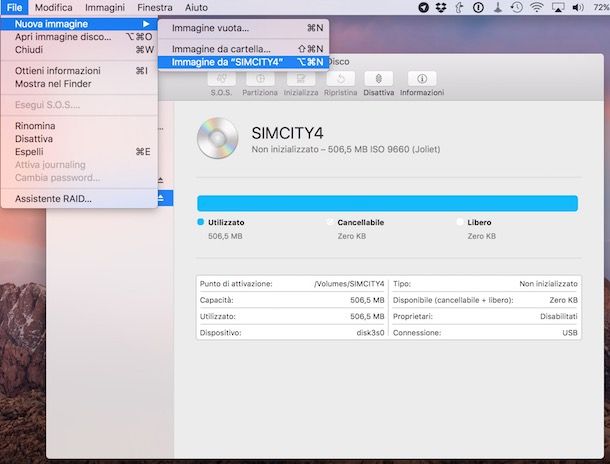Click the Ripristina toolbar icon
This screenshot has width=610, height=464.
coord(340,79)
